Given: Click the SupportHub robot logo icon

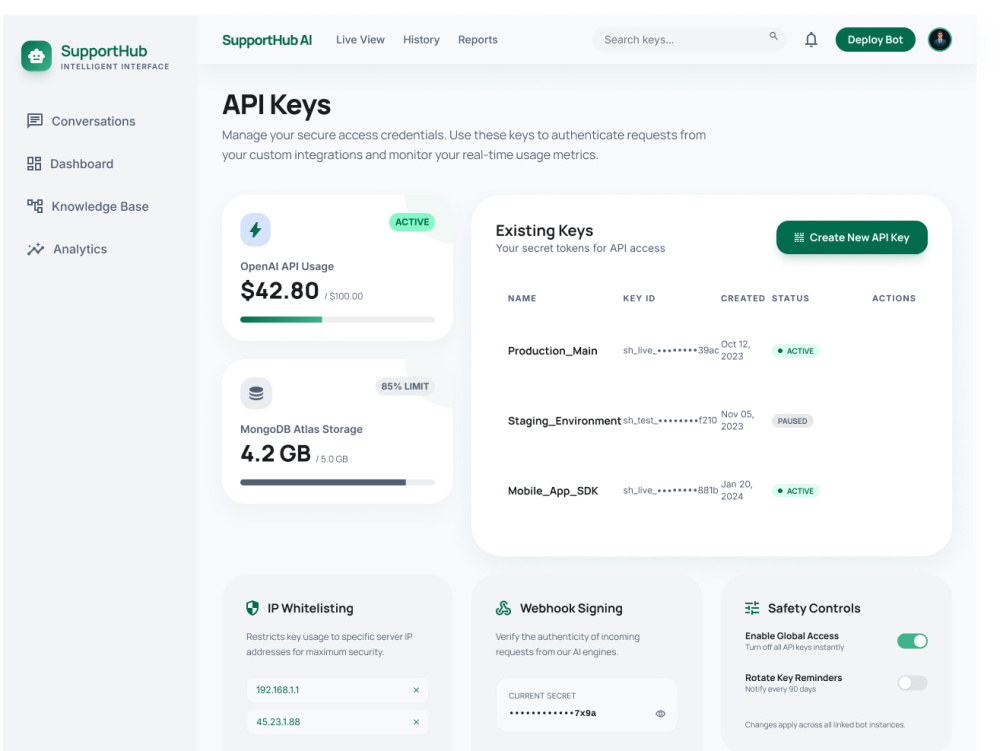Looking at the screenshot, I should (x=36, y=56).
